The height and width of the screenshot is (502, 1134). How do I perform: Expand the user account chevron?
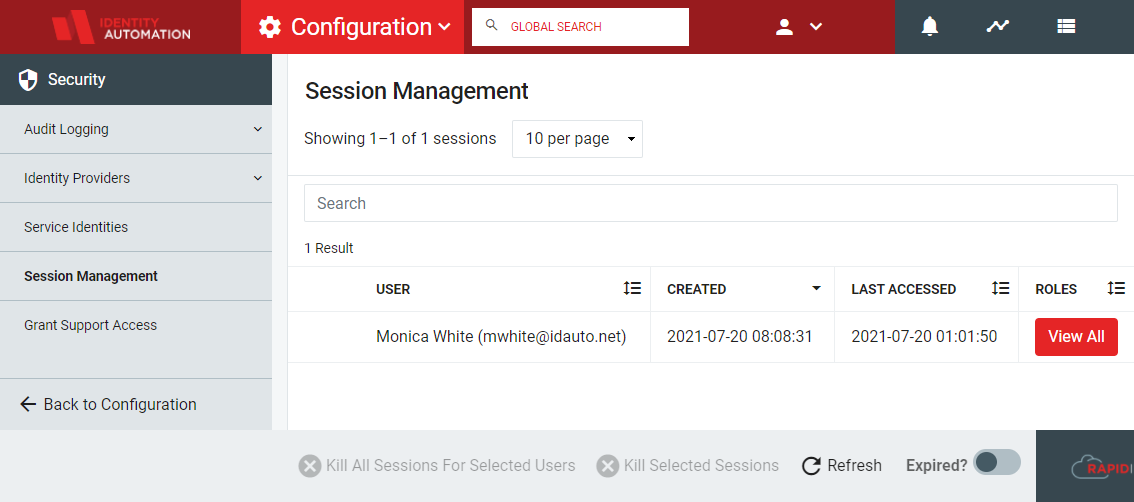coord(816,27)
